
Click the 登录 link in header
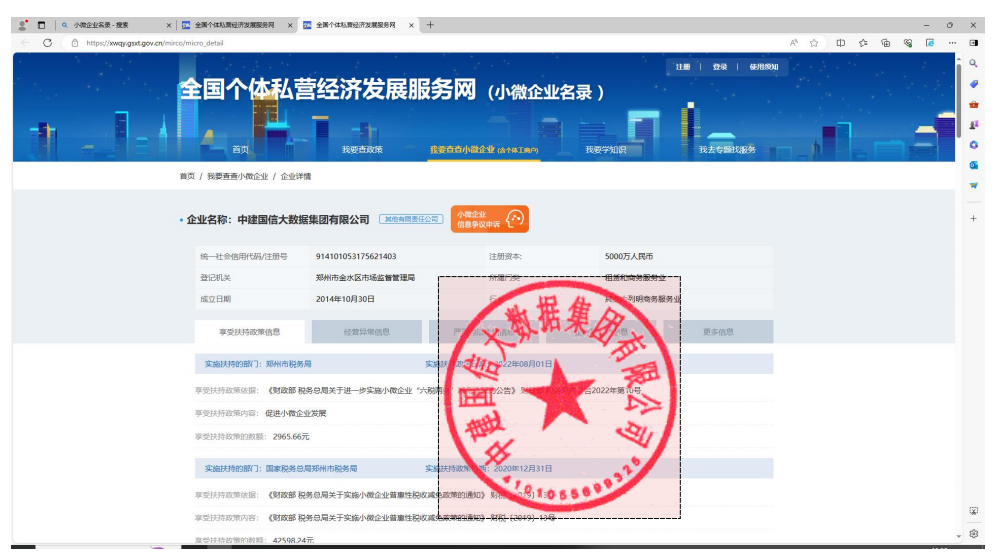tap(719, 67)
